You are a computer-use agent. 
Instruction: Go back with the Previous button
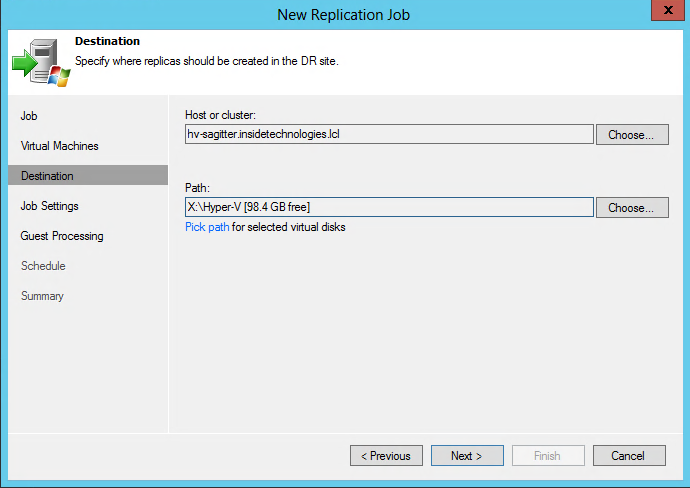pyautogui.click(x=386, y=456)
